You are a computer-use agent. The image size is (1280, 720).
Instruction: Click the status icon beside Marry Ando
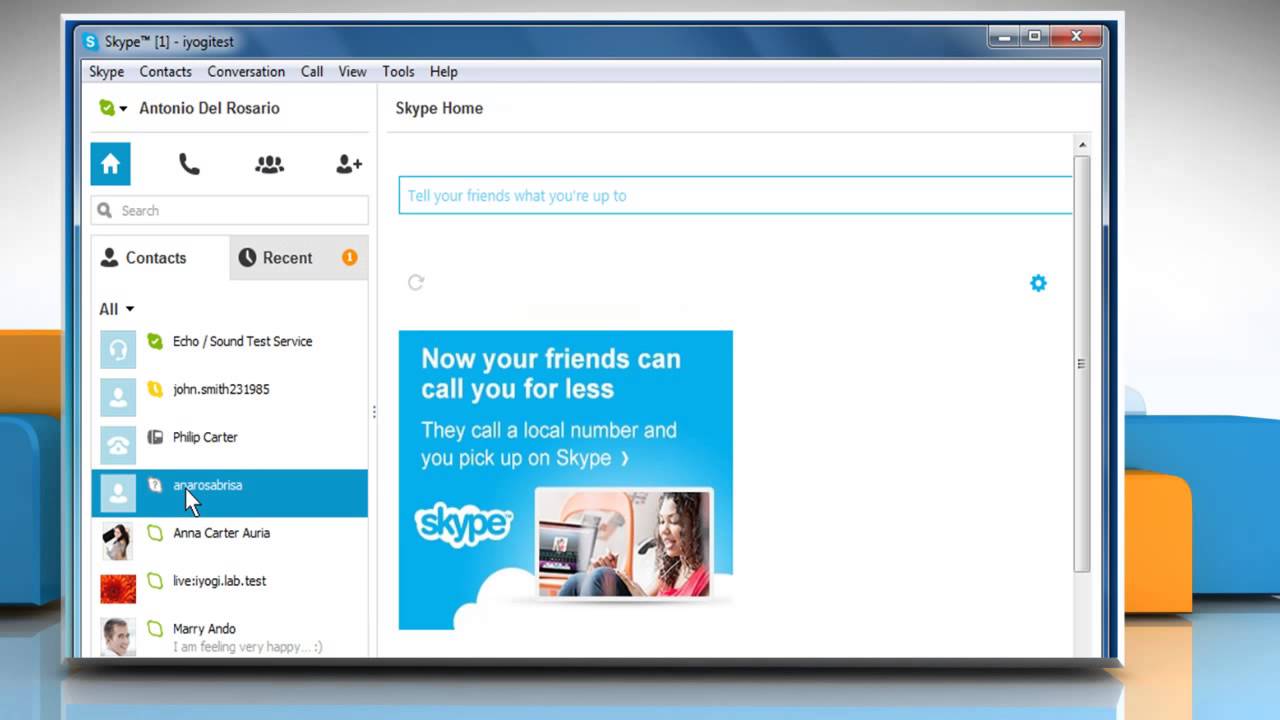tap(154, 629)
